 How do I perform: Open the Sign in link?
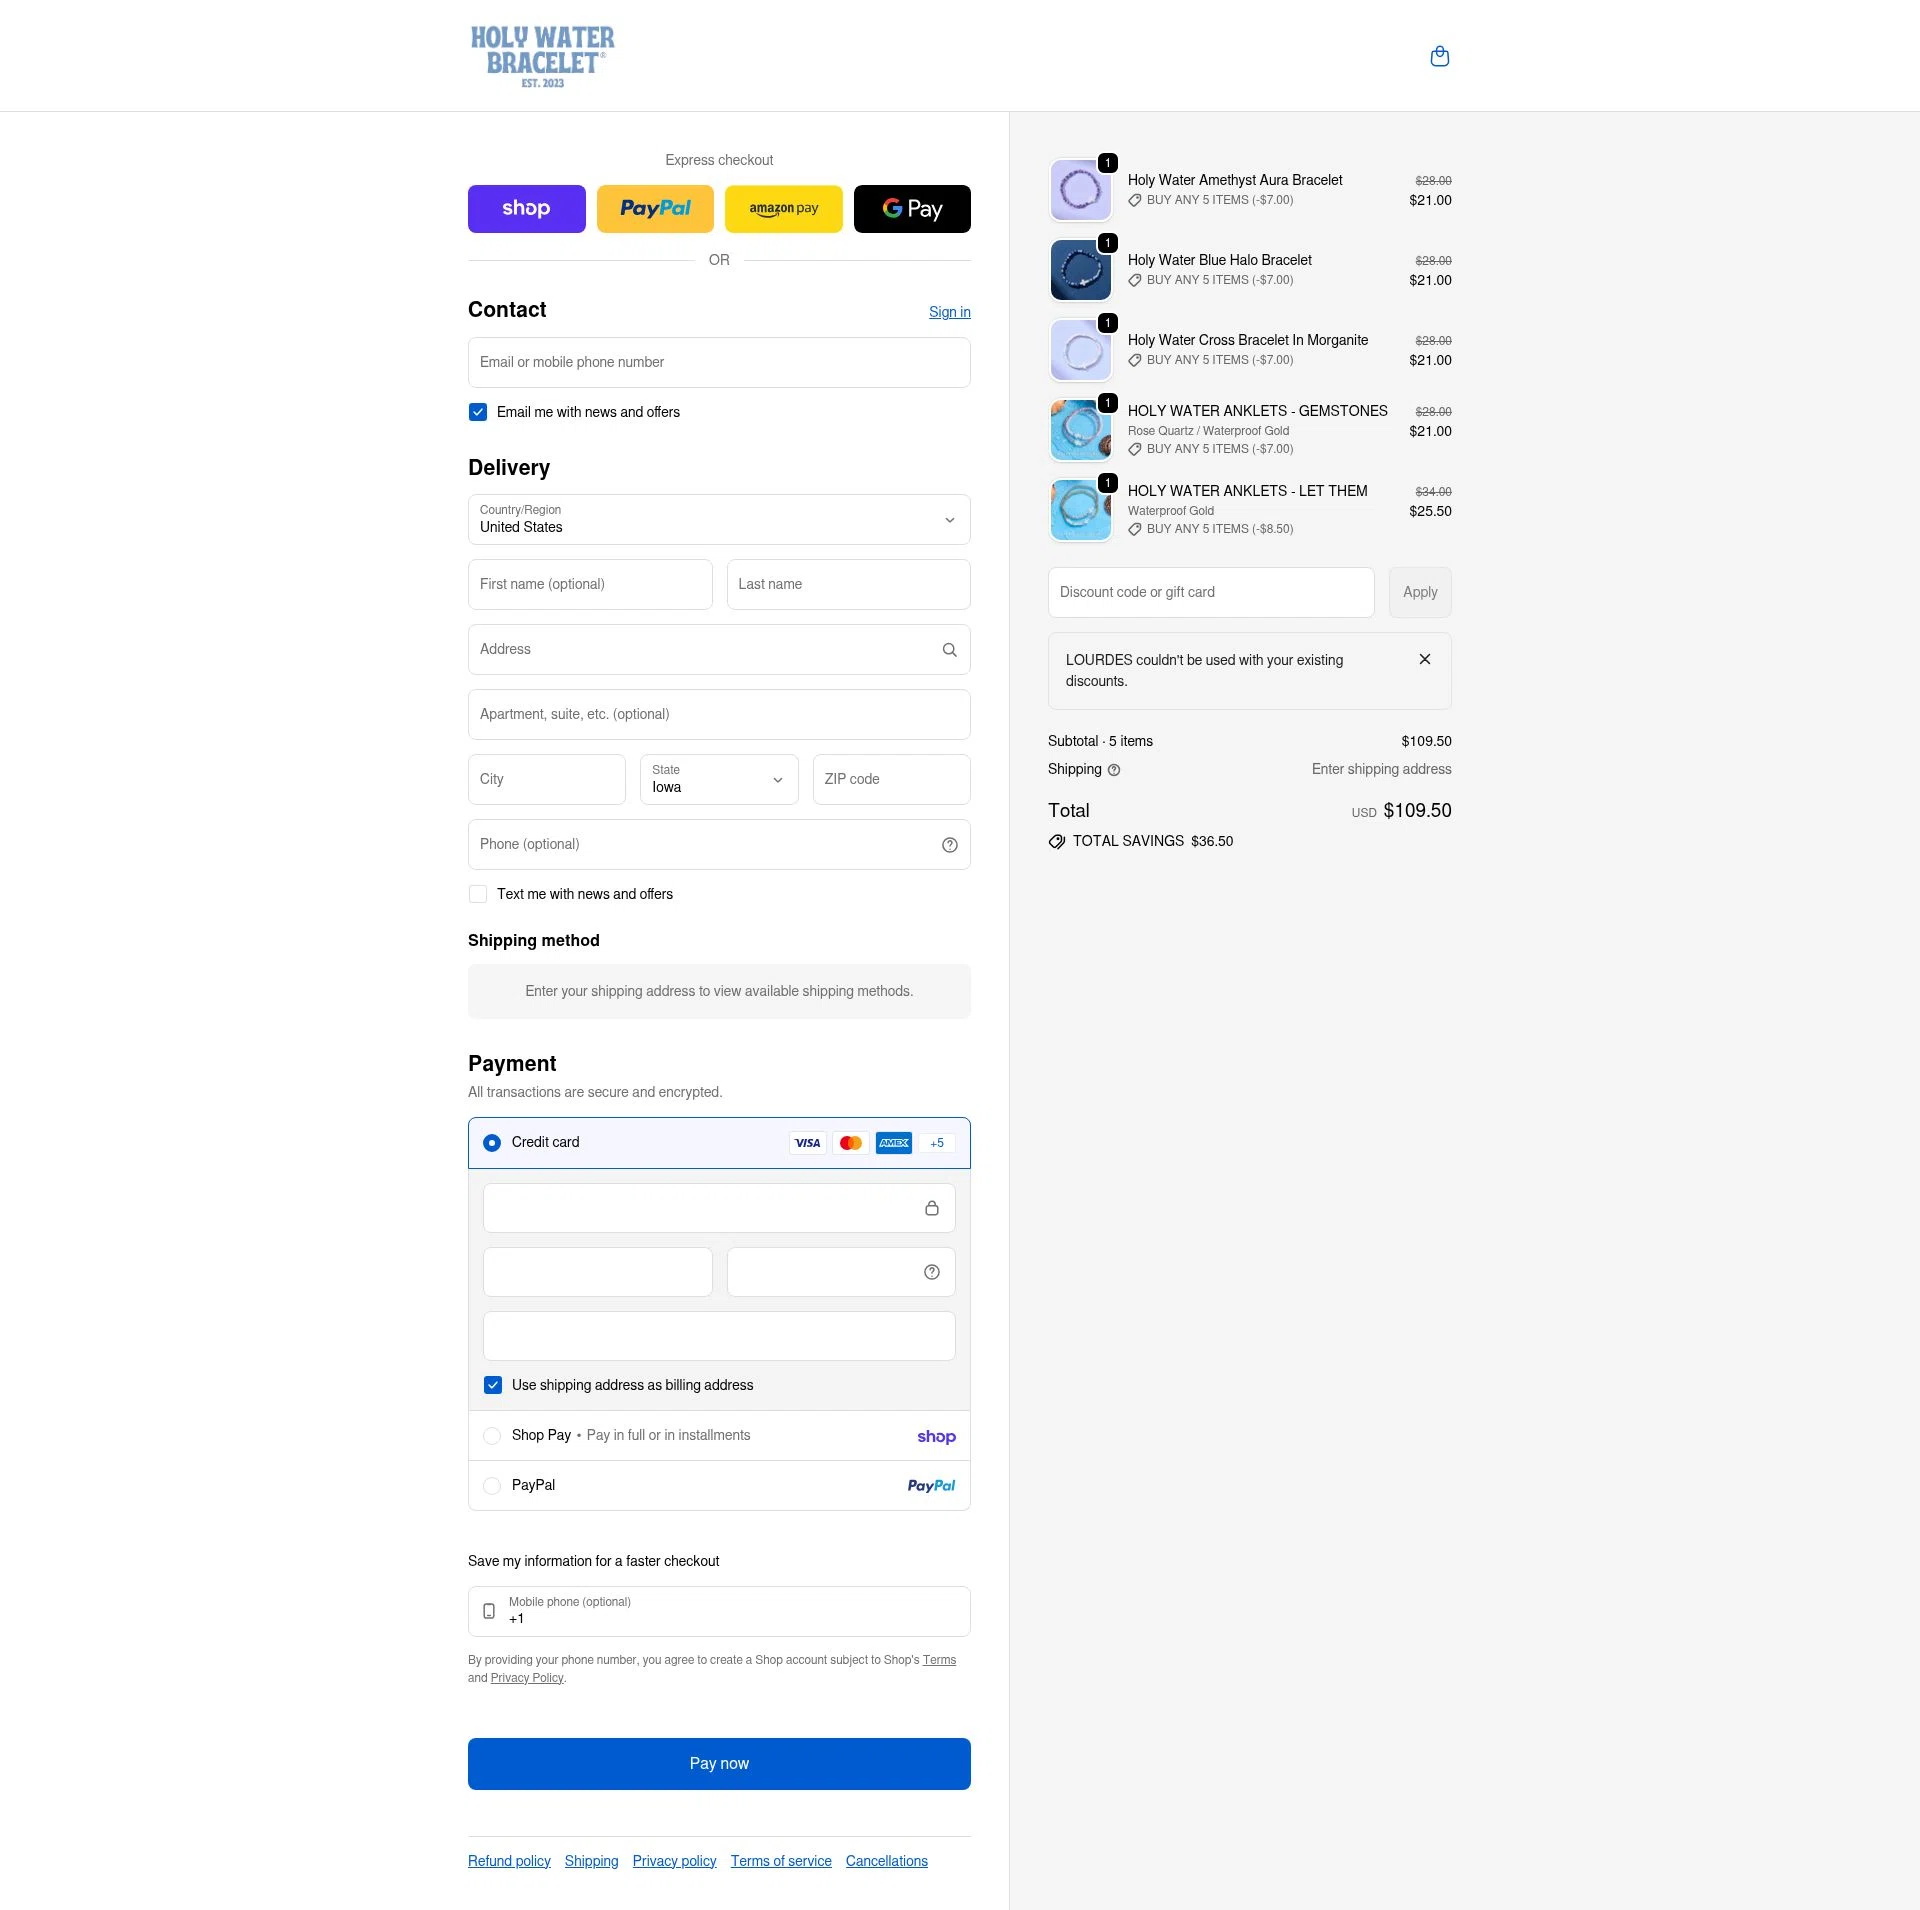949,311
